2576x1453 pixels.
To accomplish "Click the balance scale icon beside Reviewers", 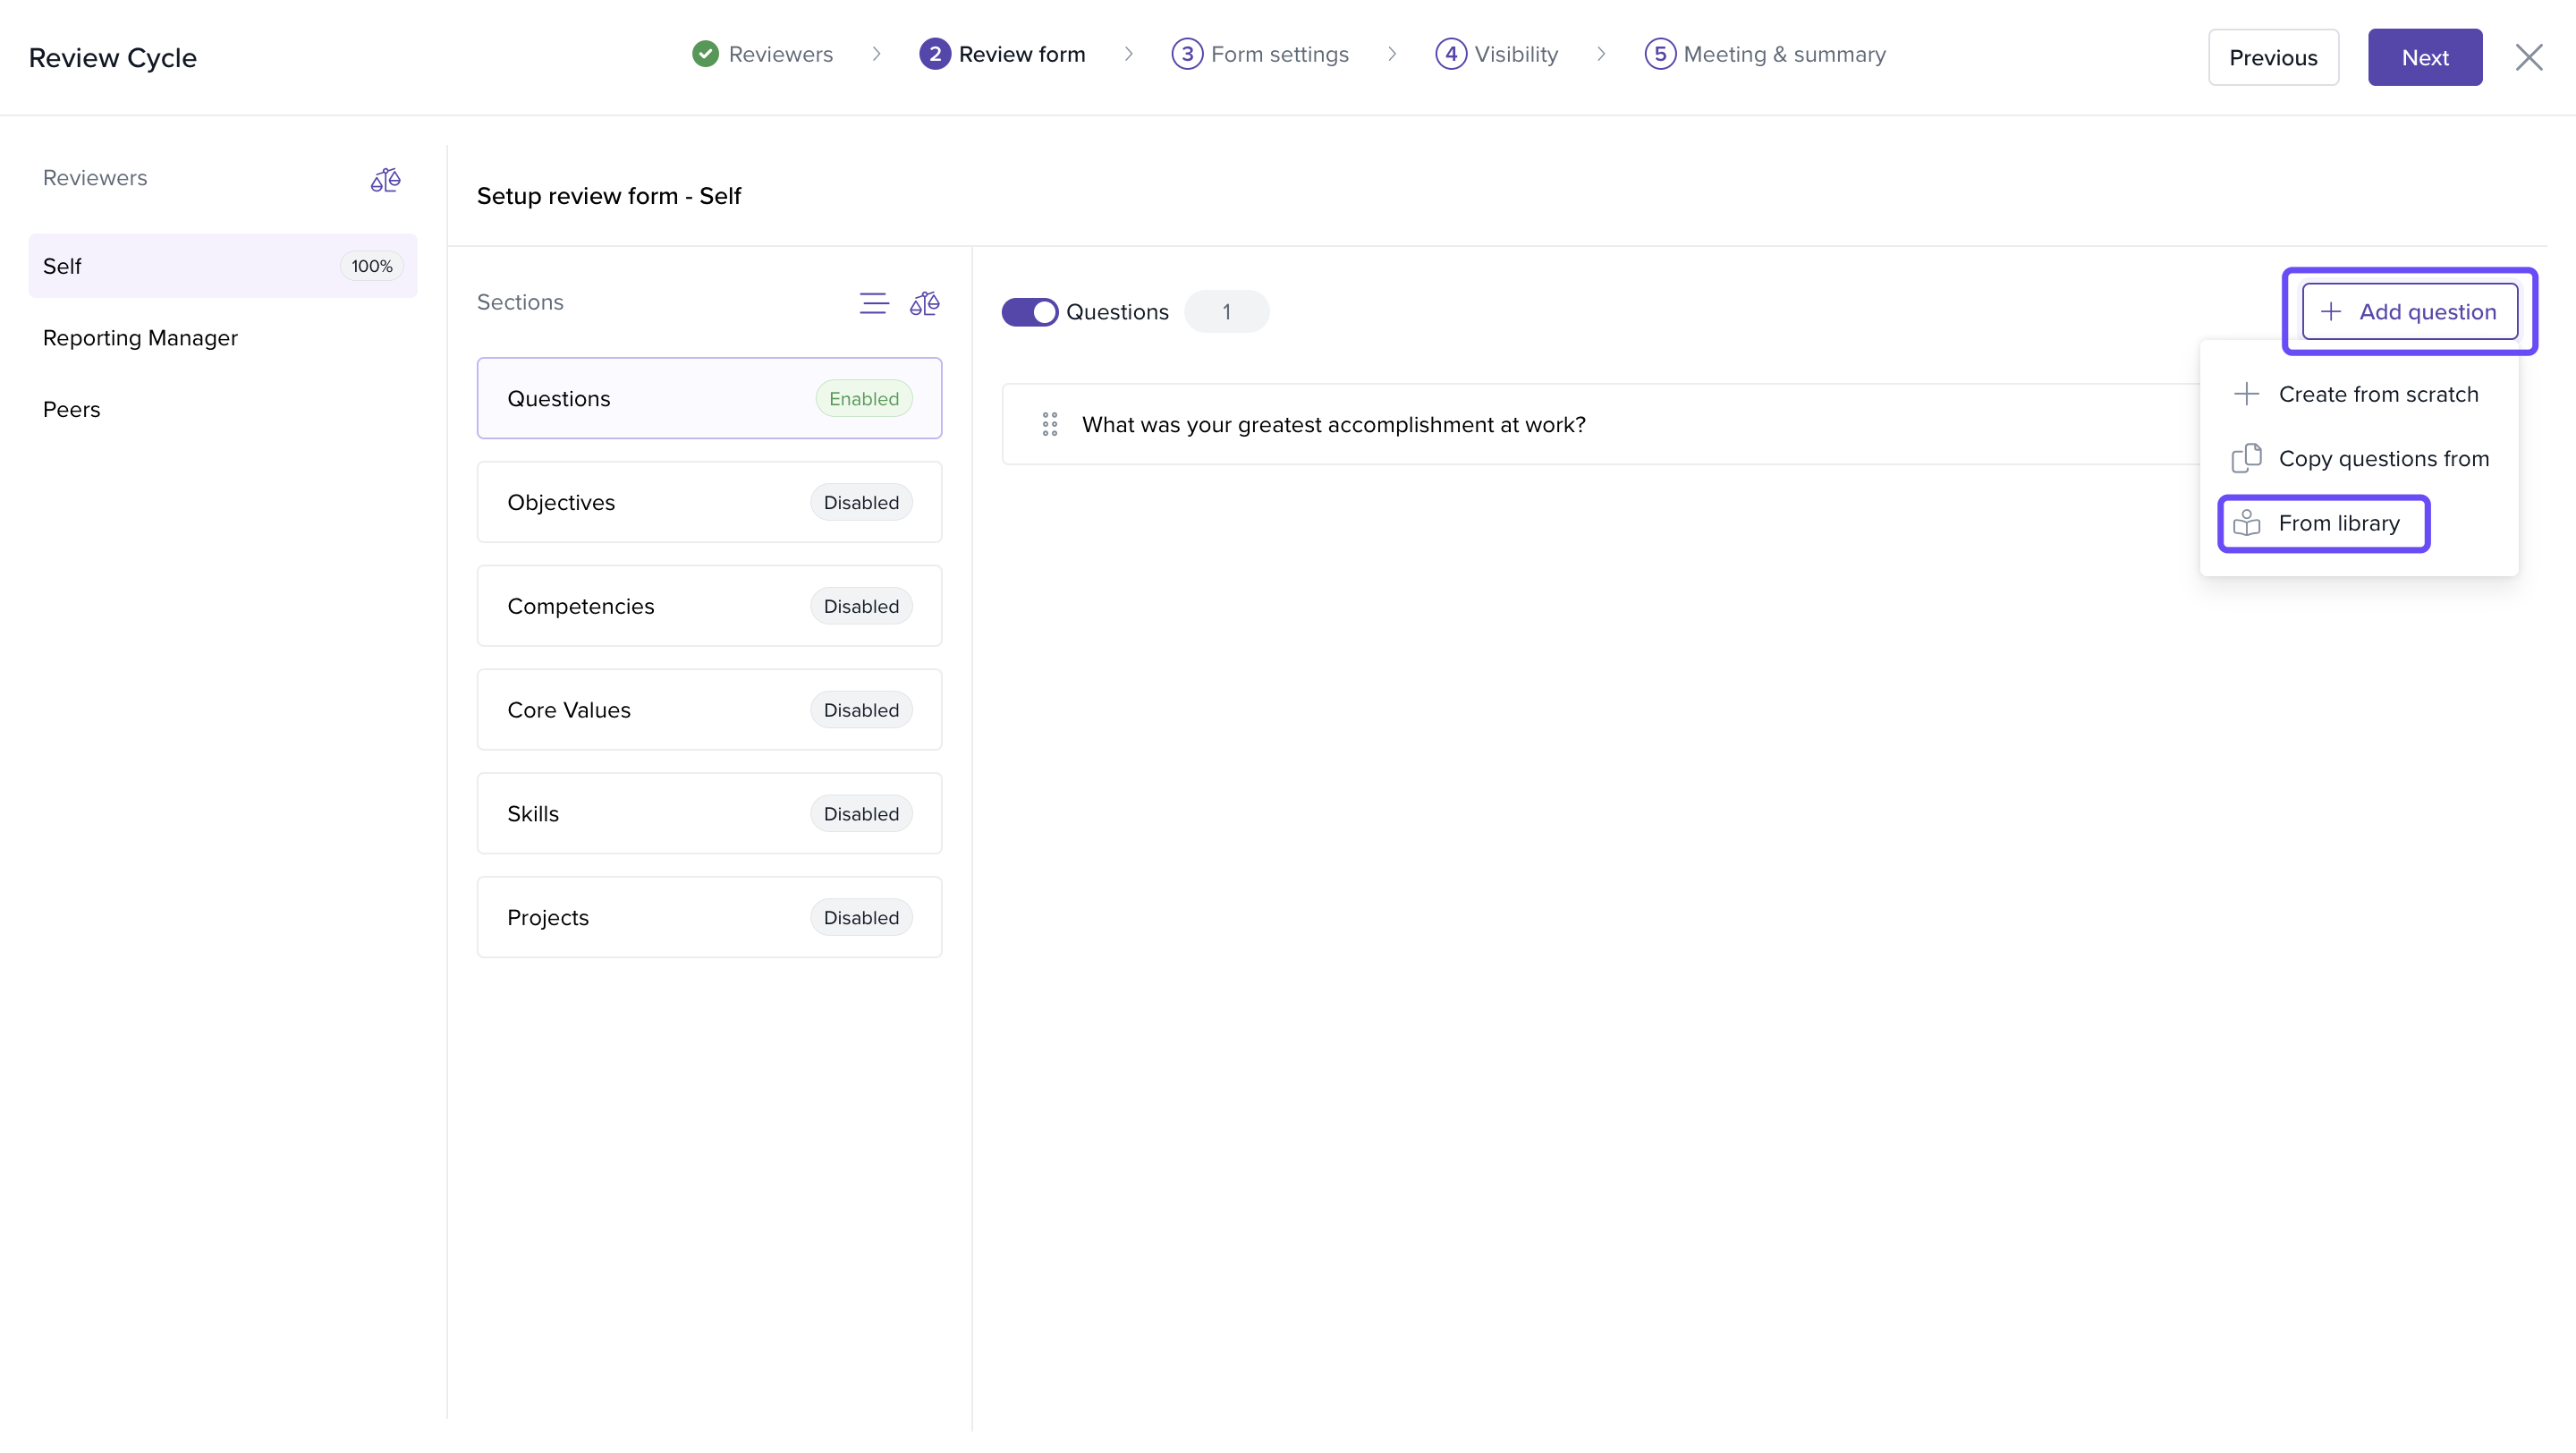I will (385, 180).
